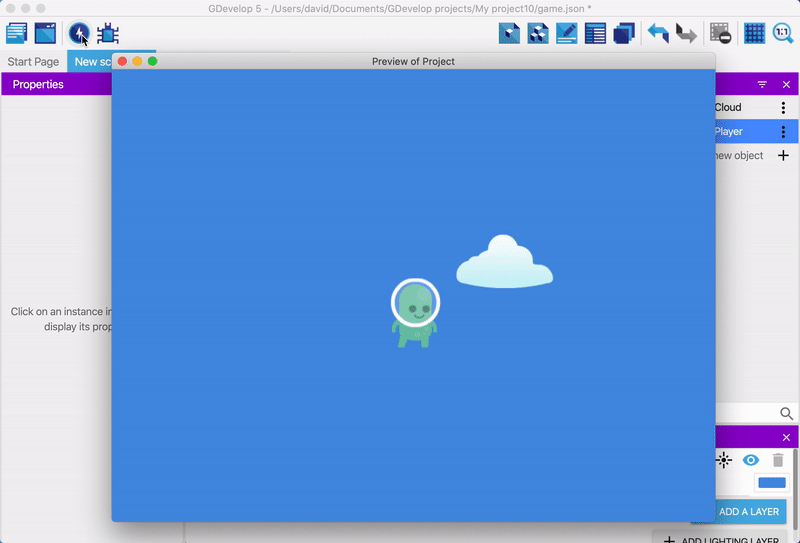Switch to the Start Page tab

point(33,62)
